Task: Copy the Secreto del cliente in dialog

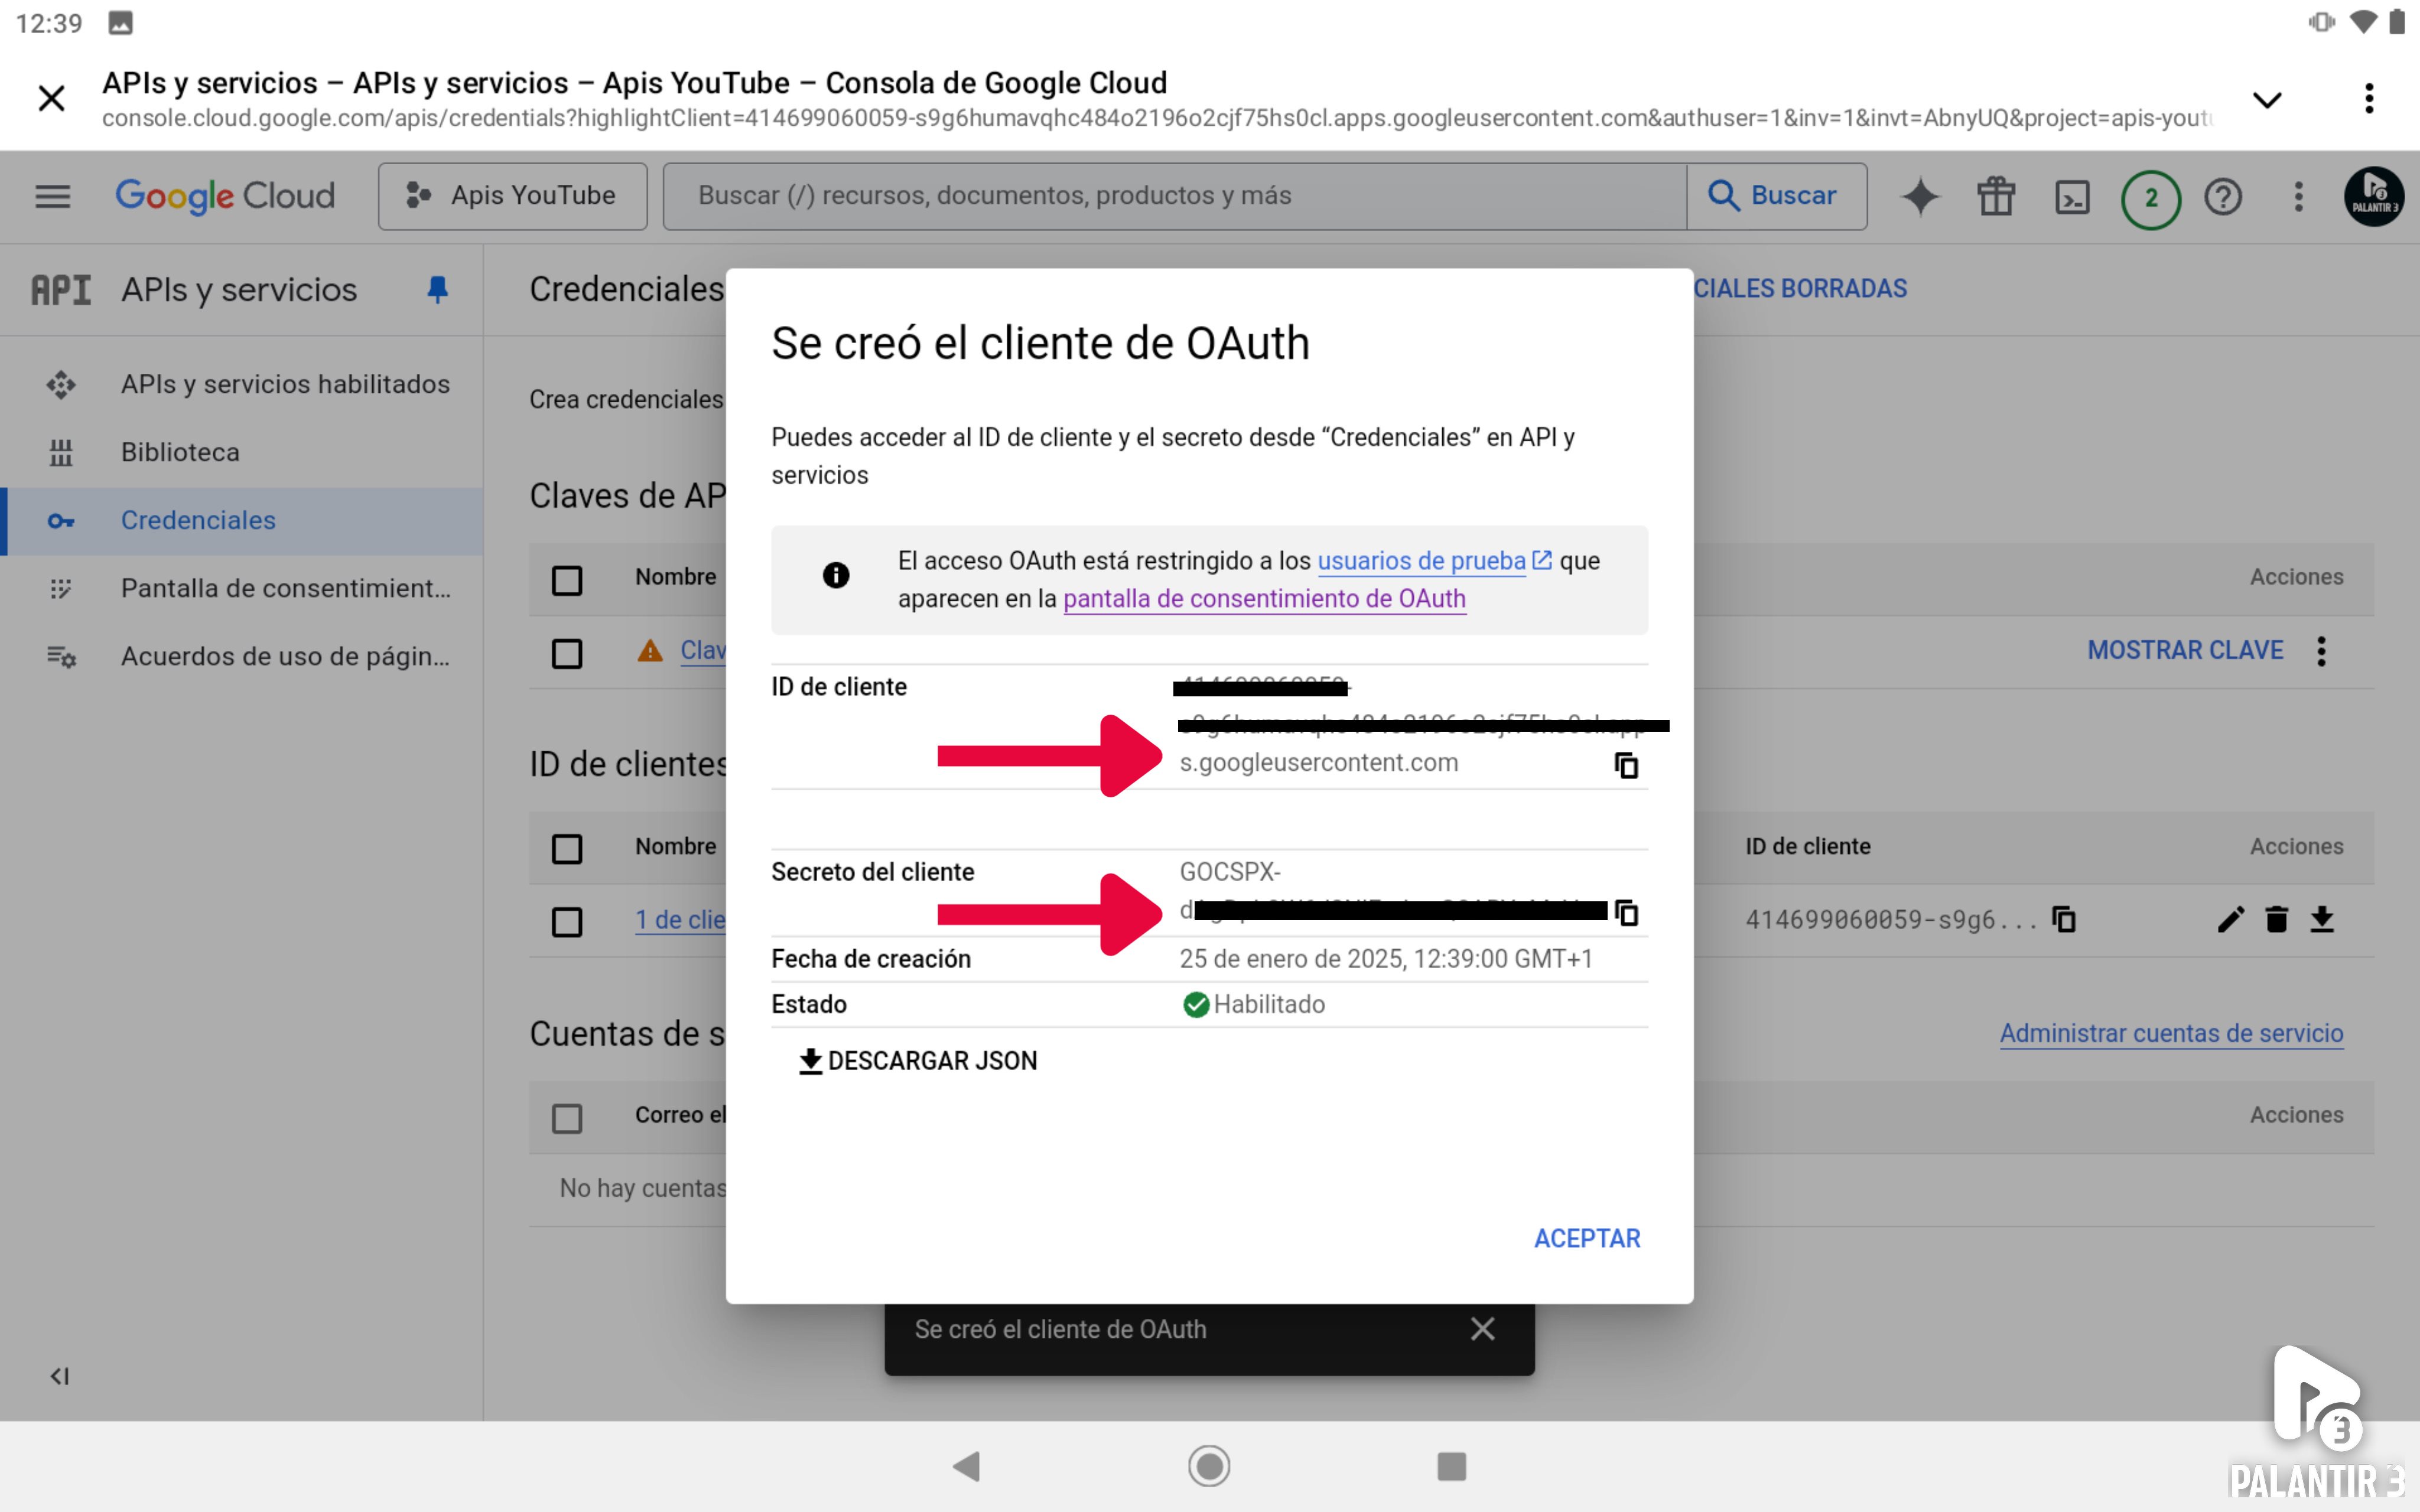Action: point(1627,913)
